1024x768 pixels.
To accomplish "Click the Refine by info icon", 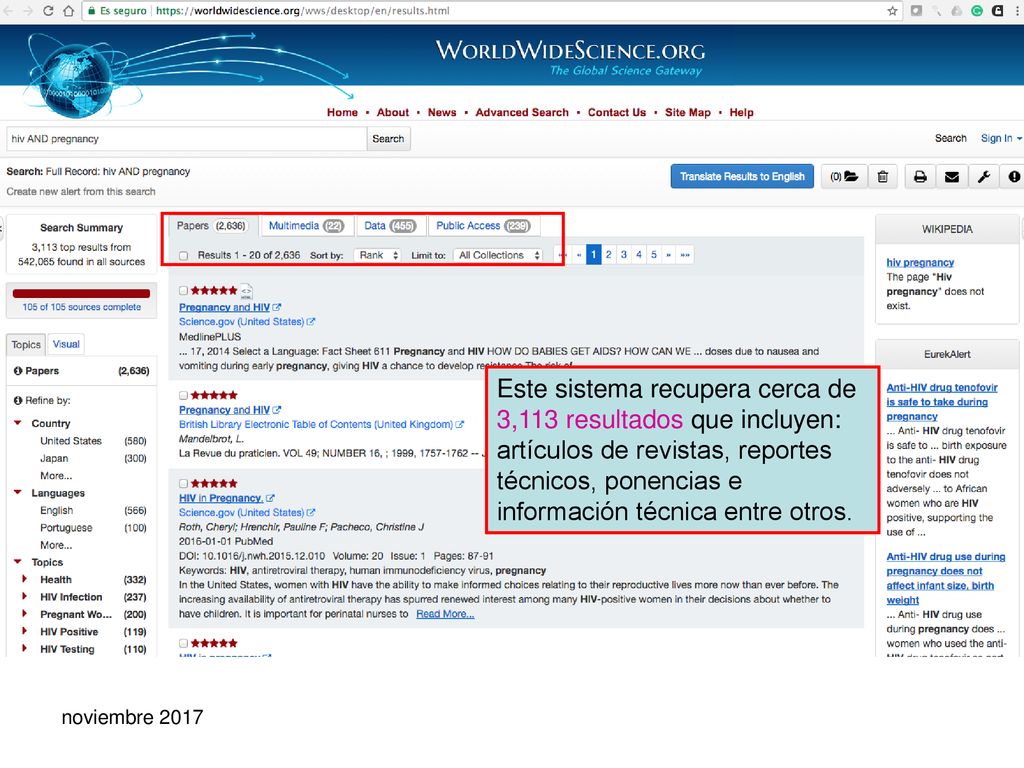I will pyautogui.click(x=18, y=400).
